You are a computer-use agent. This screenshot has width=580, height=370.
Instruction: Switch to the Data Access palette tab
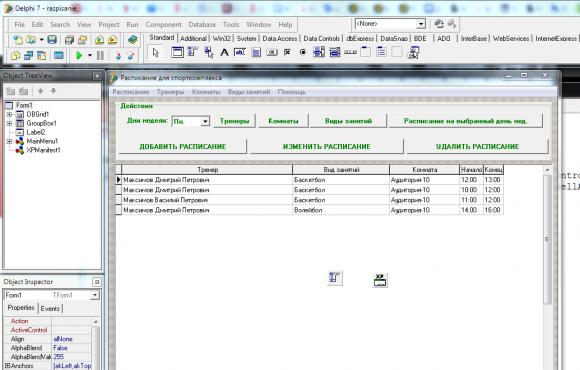[x=280, y=38]
